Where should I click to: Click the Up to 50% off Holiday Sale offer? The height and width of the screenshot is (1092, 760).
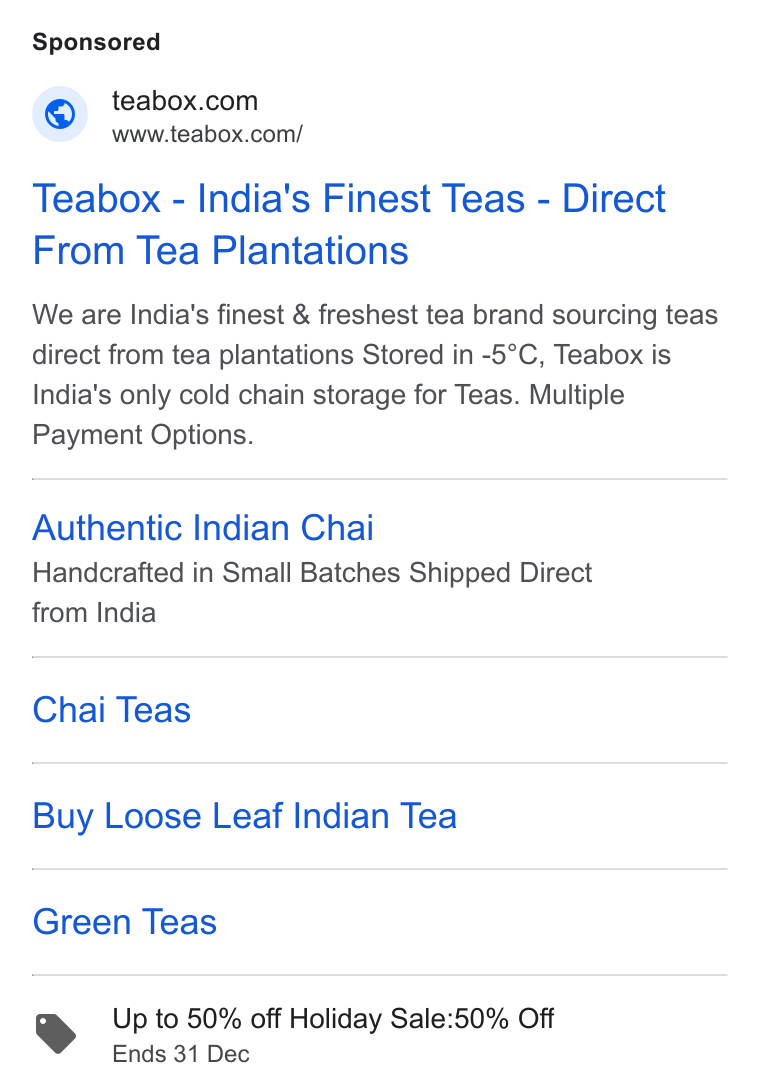pos(333,1019)
